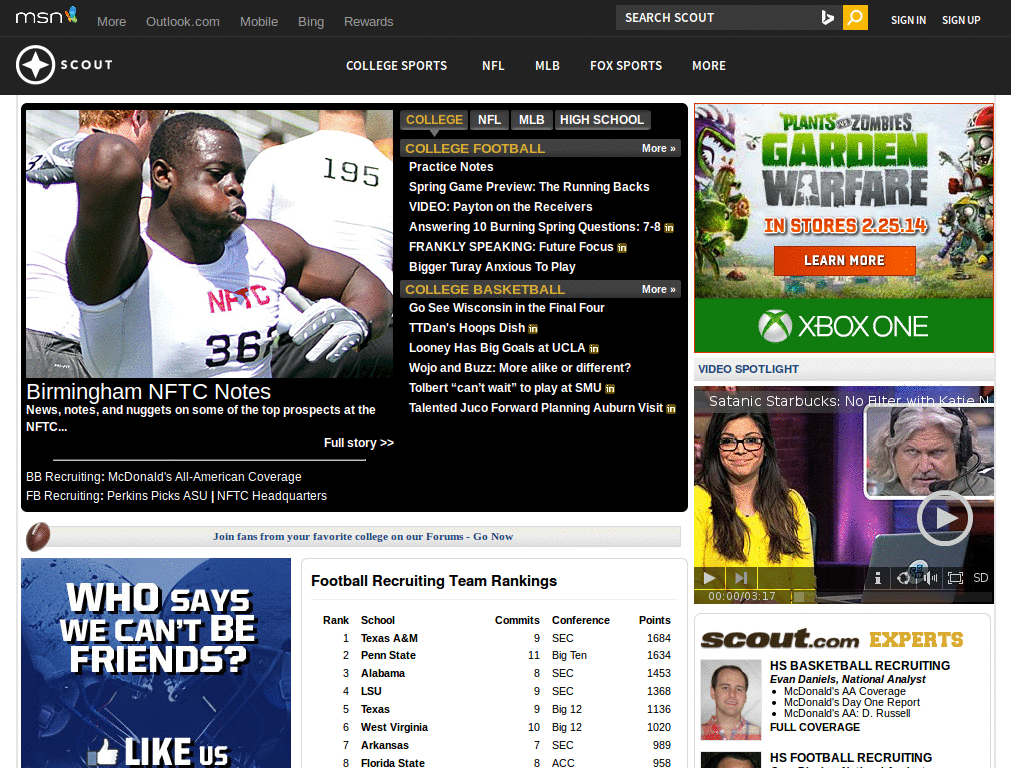Click Evan Daniels expert photo
Screen dimensions: 1024x768
(731, 699)
